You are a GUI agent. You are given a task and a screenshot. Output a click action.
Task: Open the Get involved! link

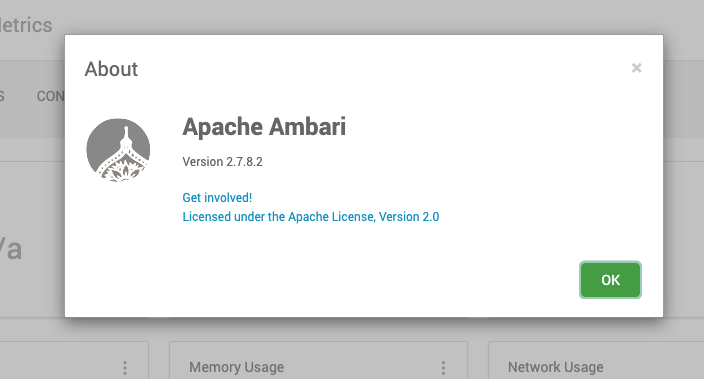coord(217,198)
